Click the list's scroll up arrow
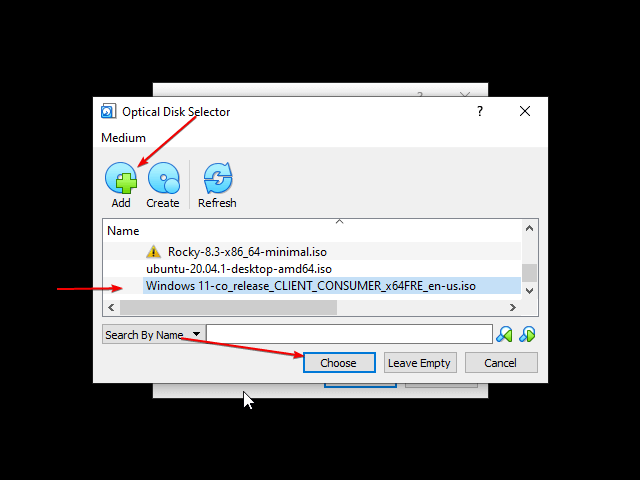The height and width of the screenshot is (480, 640). tap(529, 229)
